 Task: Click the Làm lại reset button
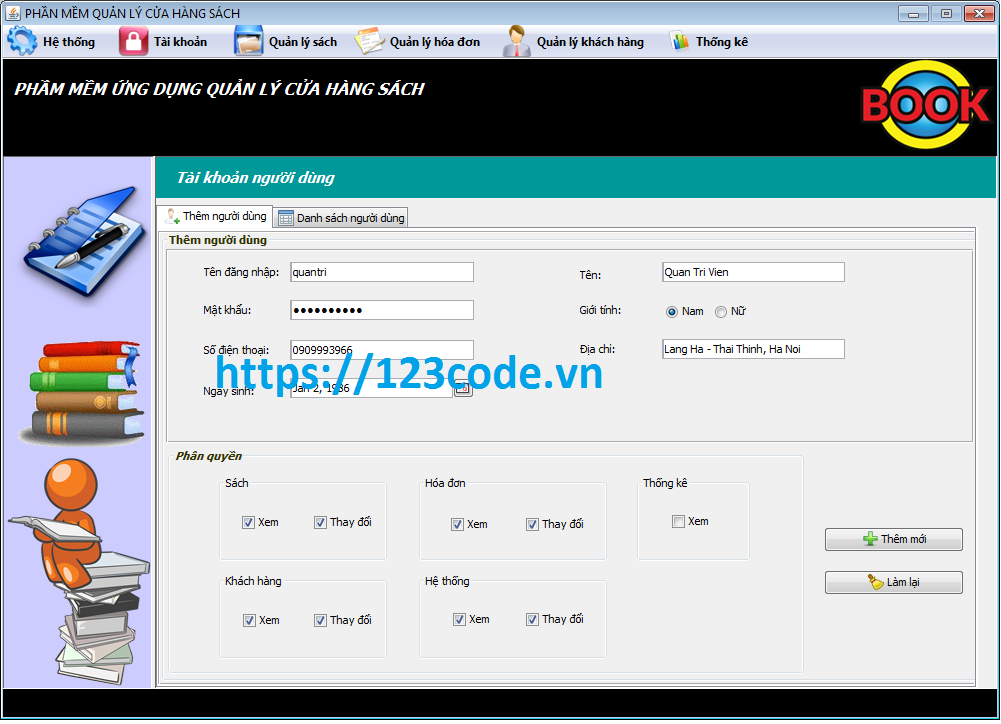tap(893, 582)
